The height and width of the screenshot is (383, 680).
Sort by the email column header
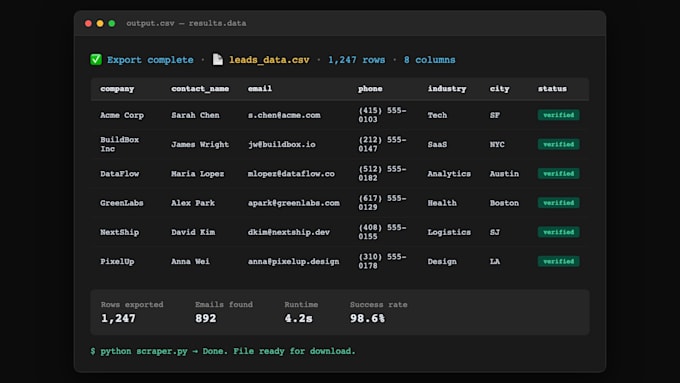coord(260,88)
